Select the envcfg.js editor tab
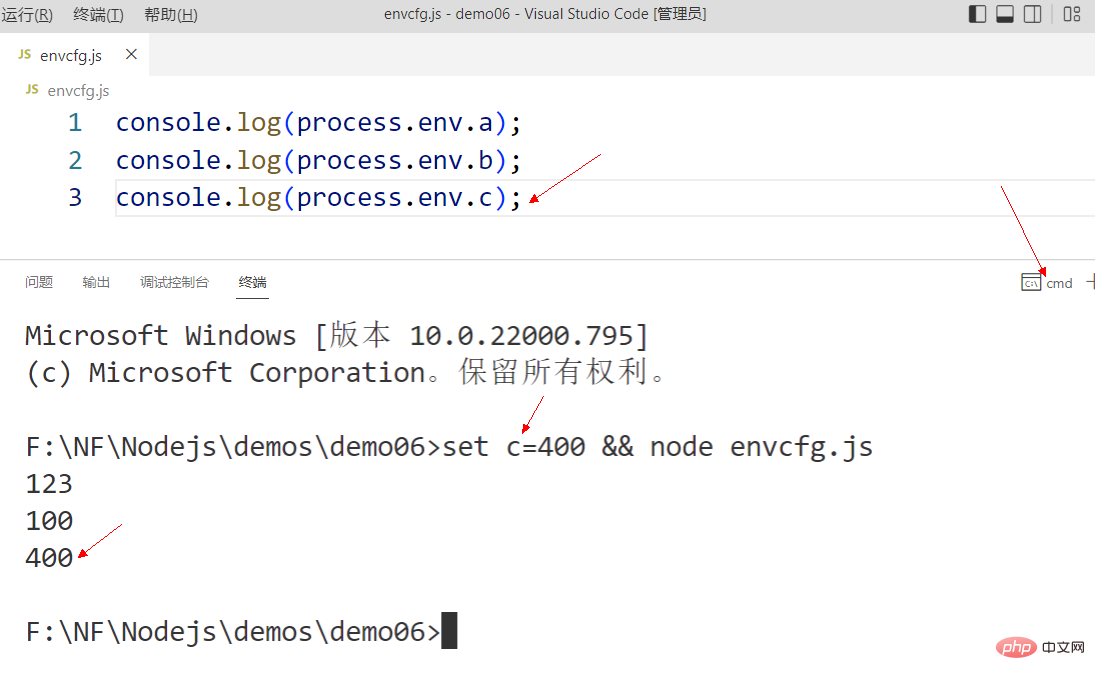Screen dimensions: 1095x680 click(x=70, y=56)
